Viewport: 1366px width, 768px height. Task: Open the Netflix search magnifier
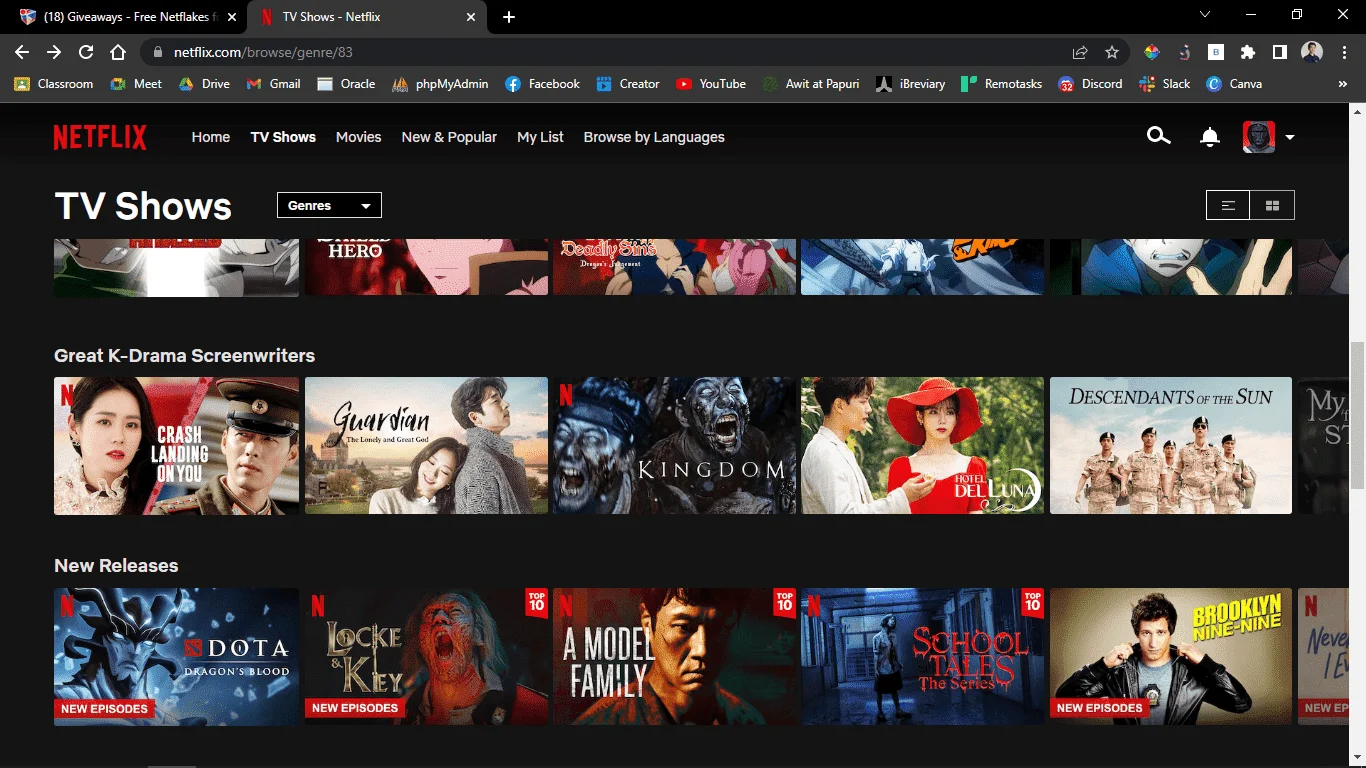(1158, 136)
